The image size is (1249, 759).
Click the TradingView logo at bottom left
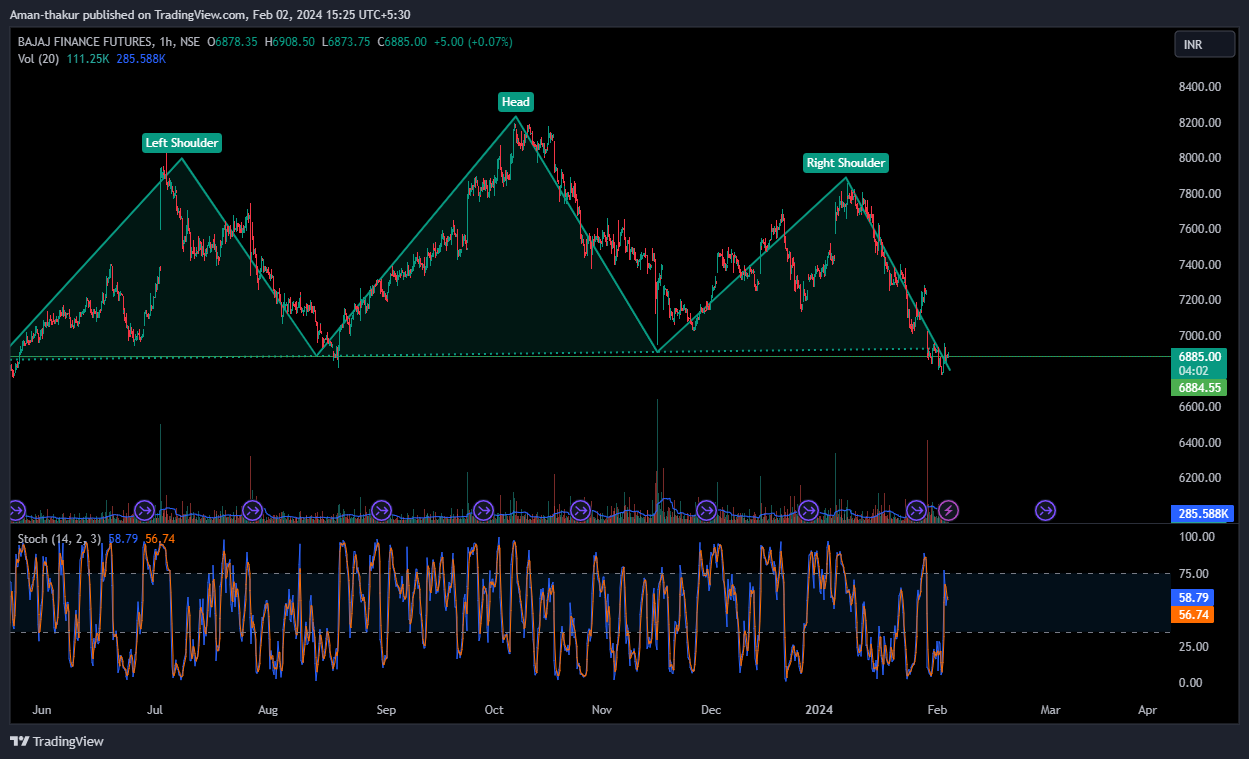[57, 741]
